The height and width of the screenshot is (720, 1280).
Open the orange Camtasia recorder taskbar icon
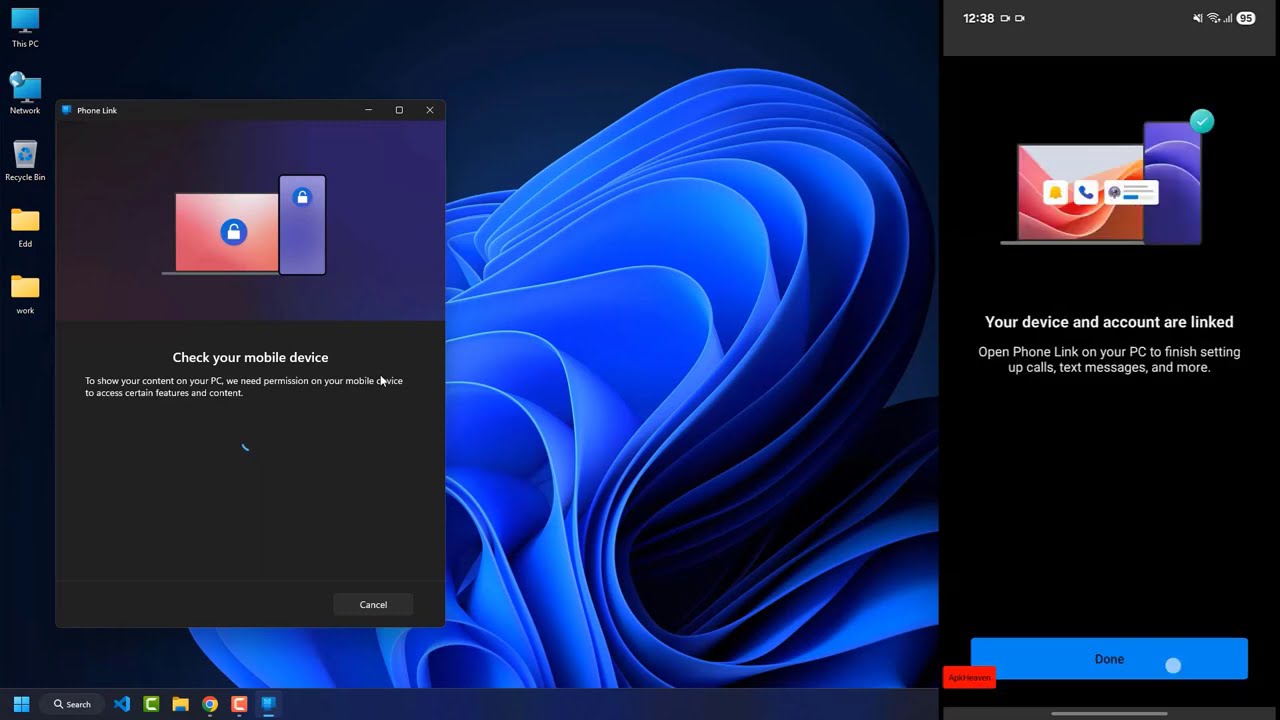point(239,704)
